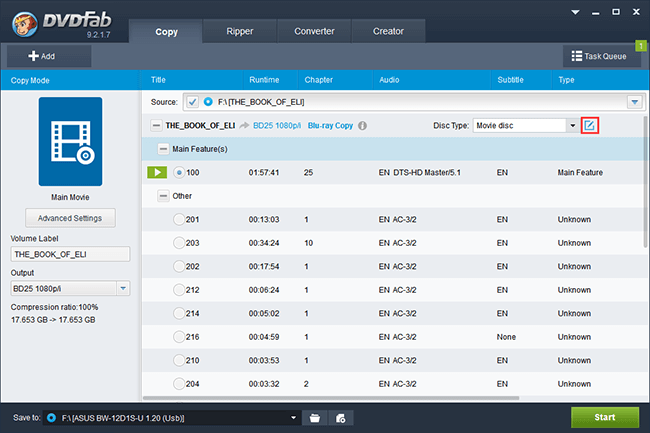This screenshot has width=650, height=433.
Task: Click the Runtime column header
Action: [271, 80]
